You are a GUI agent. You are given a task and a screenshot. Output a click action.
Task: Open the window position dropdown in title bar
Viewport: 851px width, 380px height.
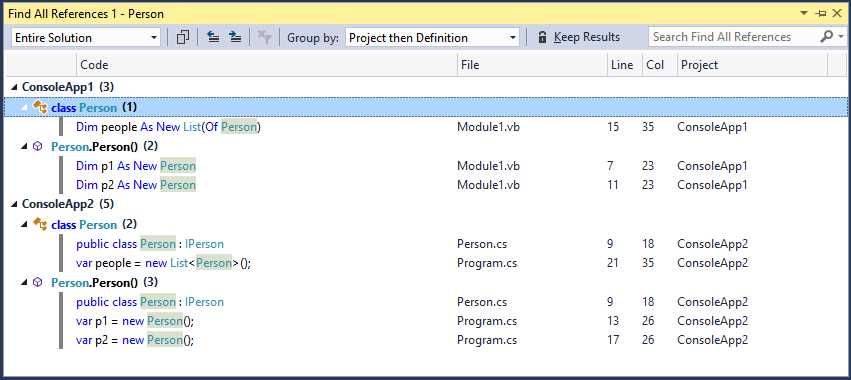tap(804, 14)
